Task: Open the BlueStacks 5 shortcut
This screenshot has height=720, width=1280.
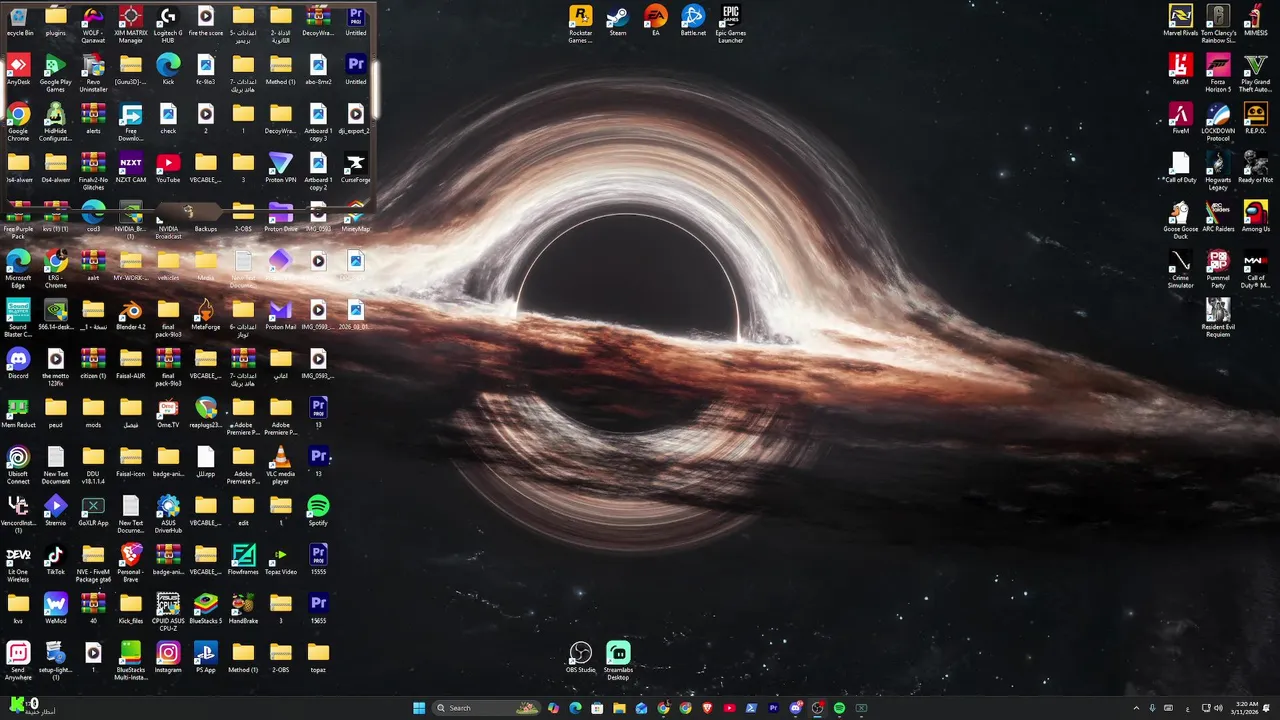Action: click(206, 610)
